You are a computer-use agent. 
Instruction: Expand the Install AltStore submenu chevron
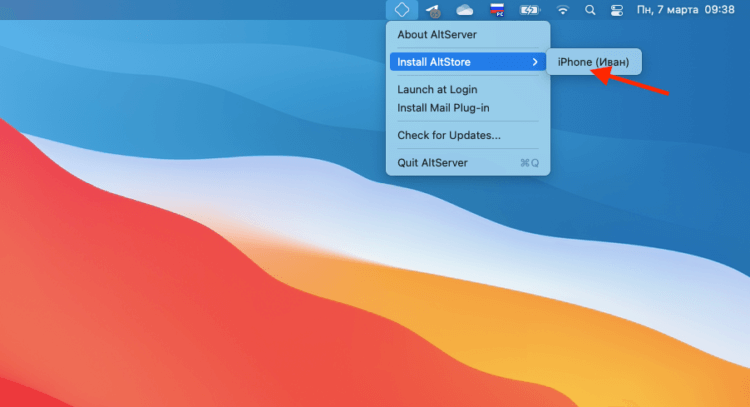click(x=535, y=62)
